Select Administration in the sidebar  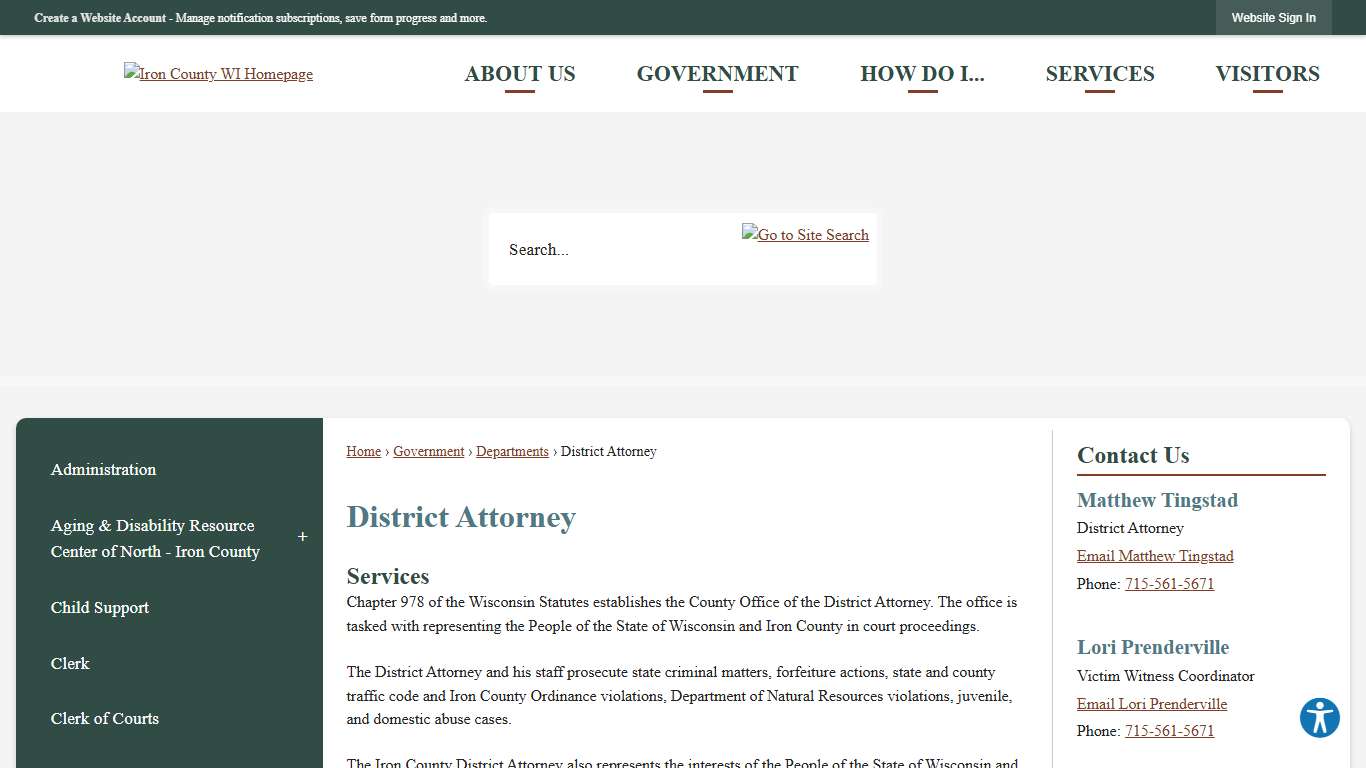(x=103, y=469)
